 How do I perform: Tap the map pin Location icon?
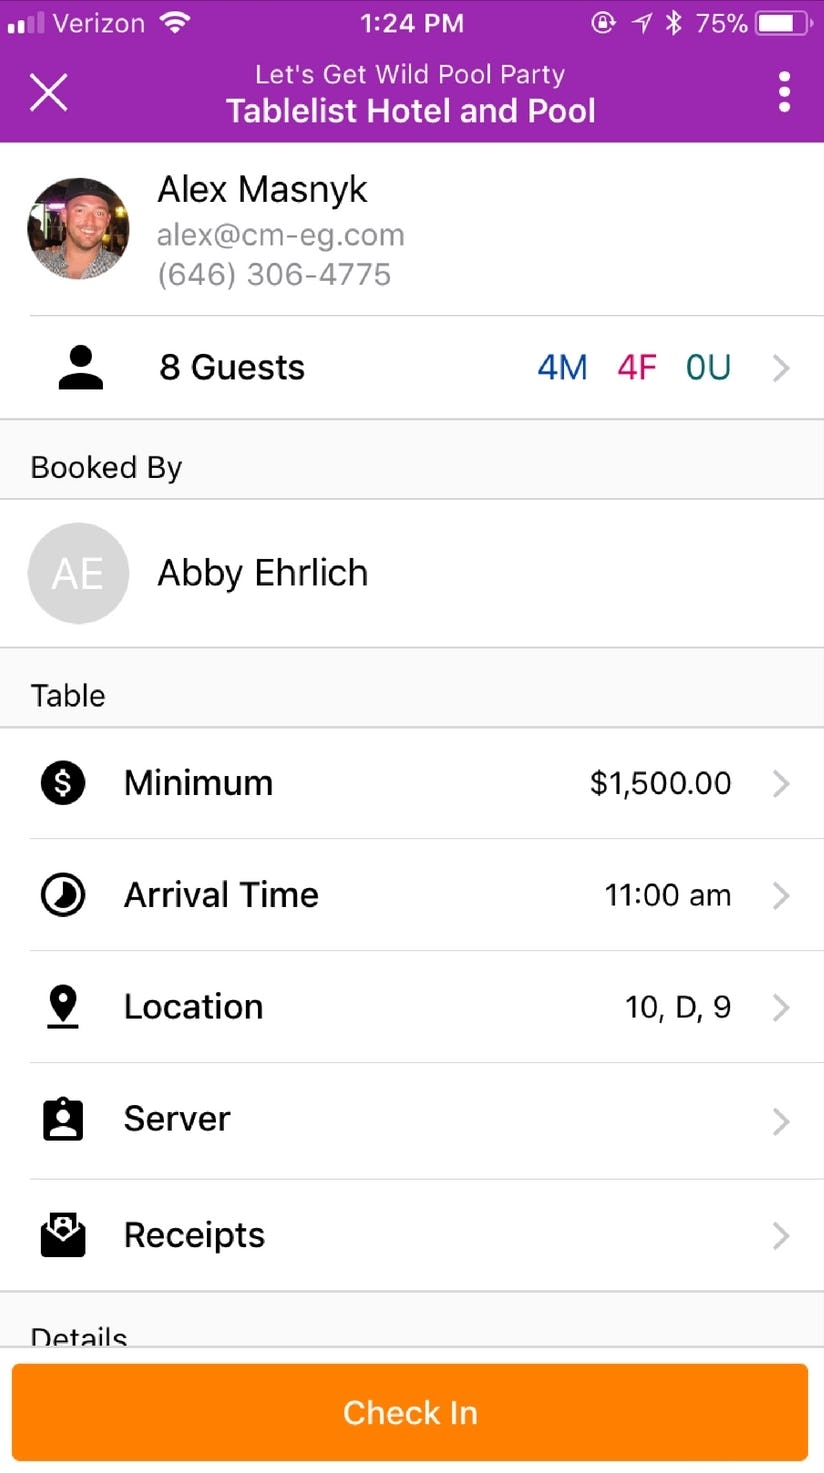click(63, 1006)
